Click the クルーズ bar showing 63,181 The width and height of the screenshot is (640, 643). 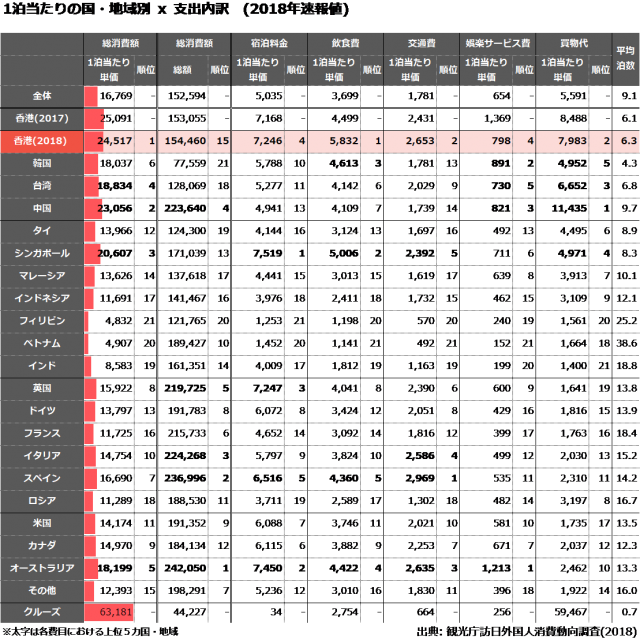(108, 612)
